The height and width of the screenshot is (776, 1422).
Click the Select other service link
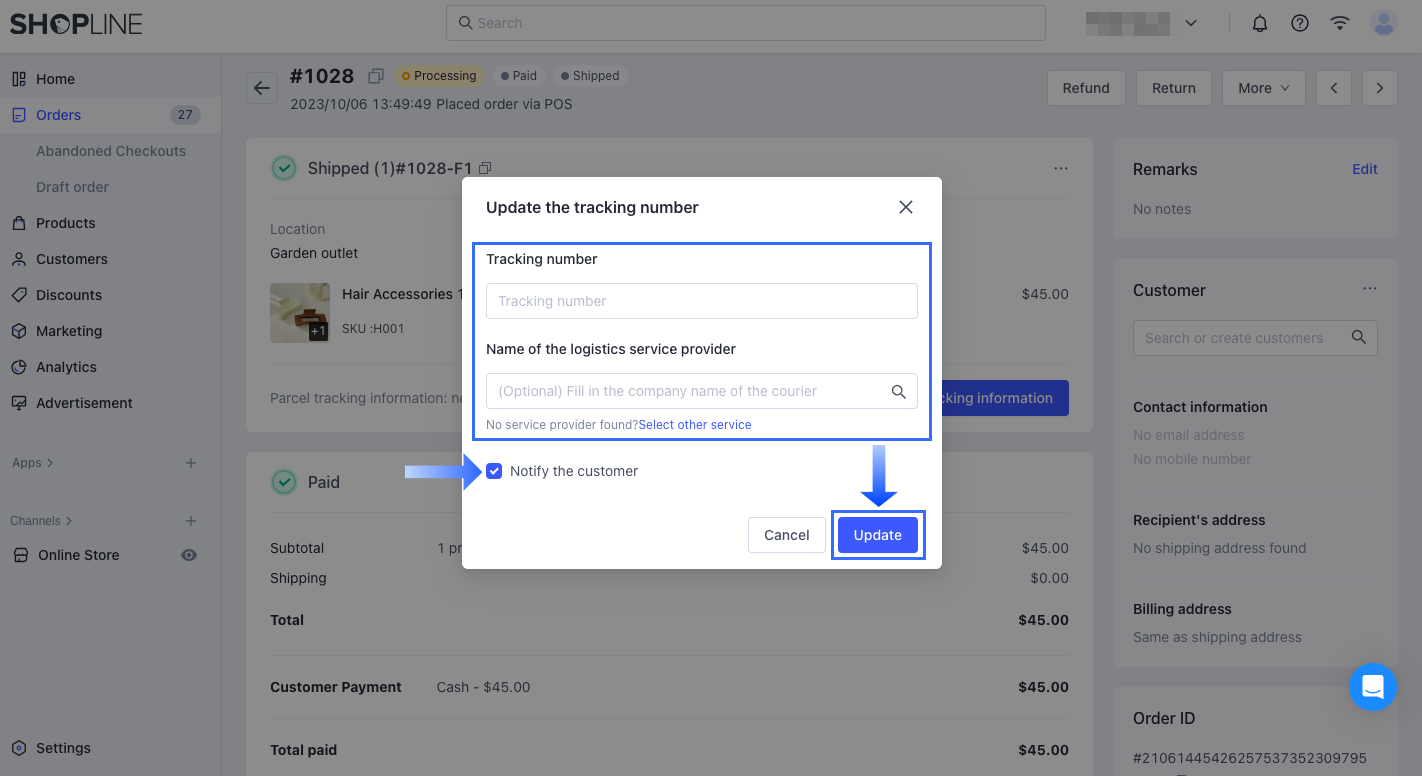[x=695, y=424]
